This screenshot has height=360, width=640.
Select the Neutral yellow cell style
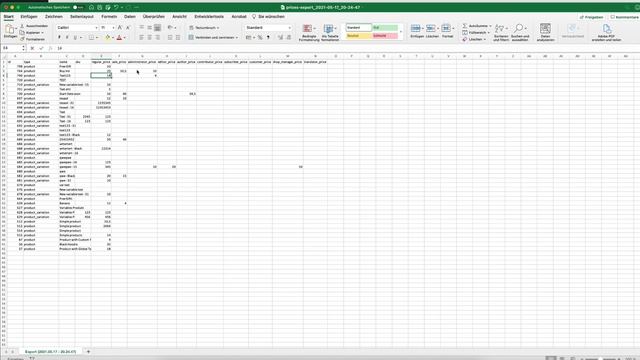pos(359,36)
